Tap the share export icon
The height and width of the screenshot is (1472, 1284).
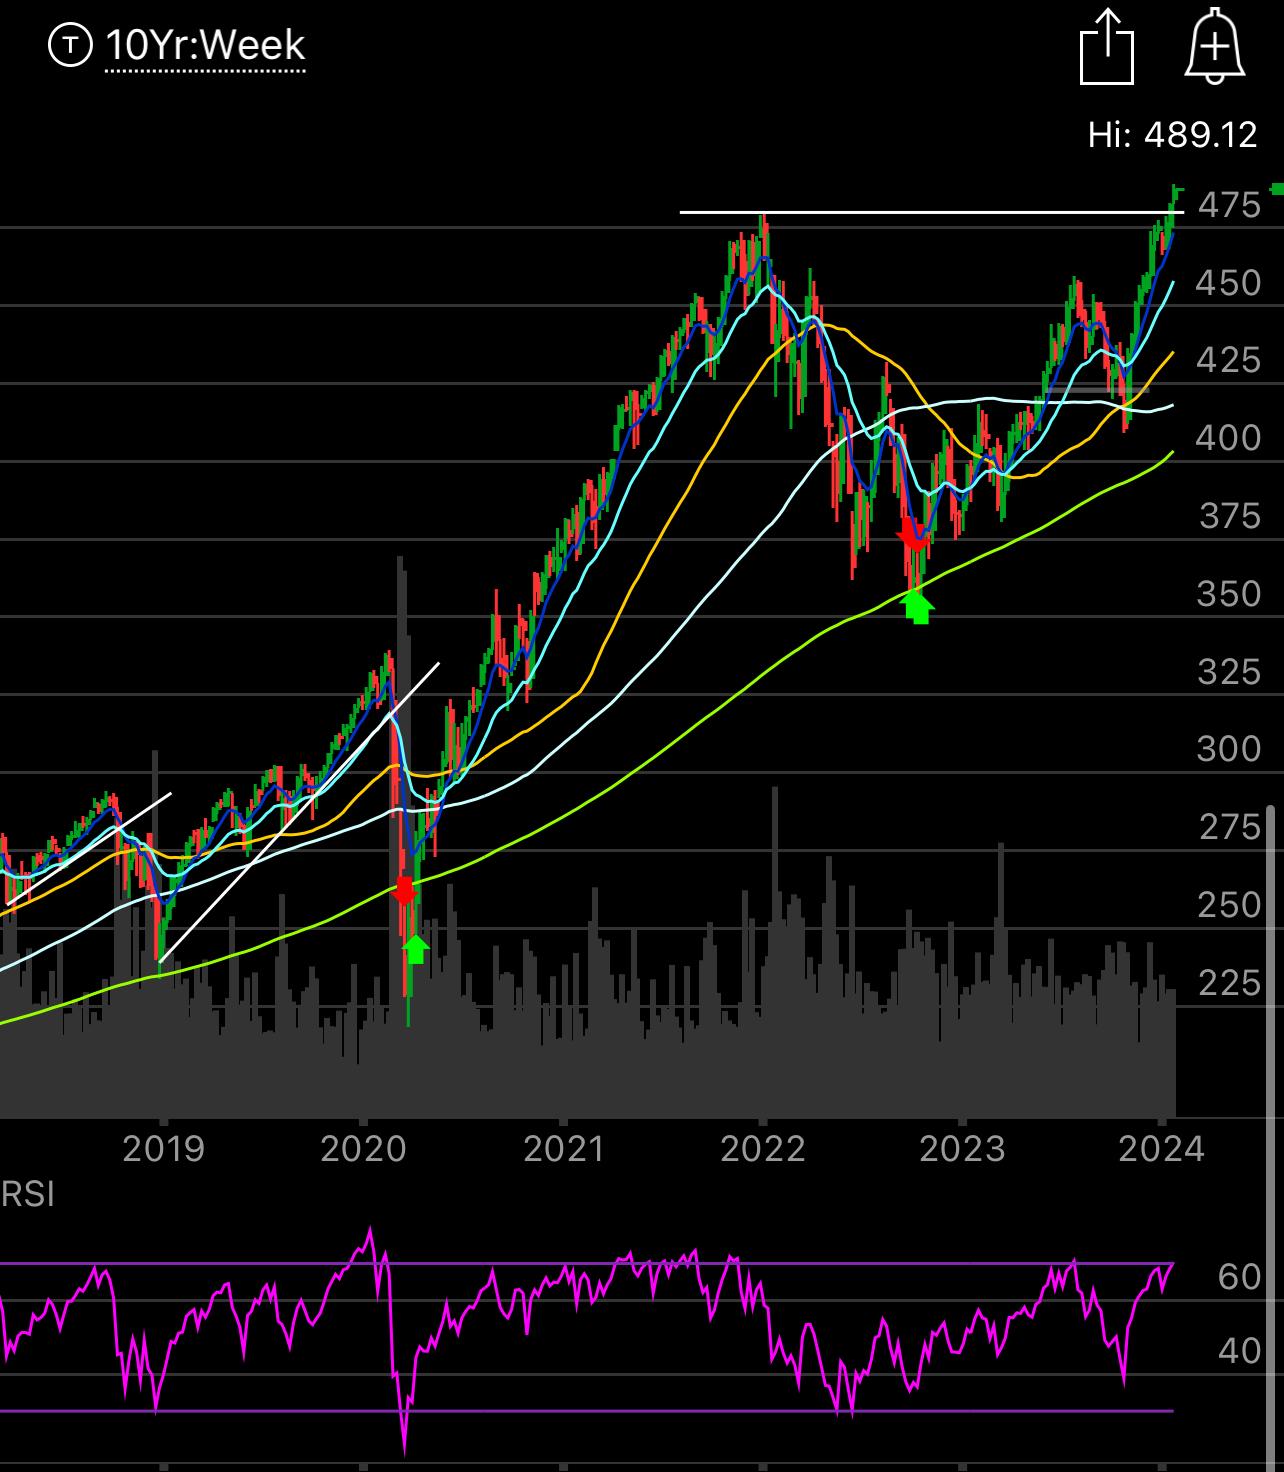pyautogui.click(x=1107, y=47)
